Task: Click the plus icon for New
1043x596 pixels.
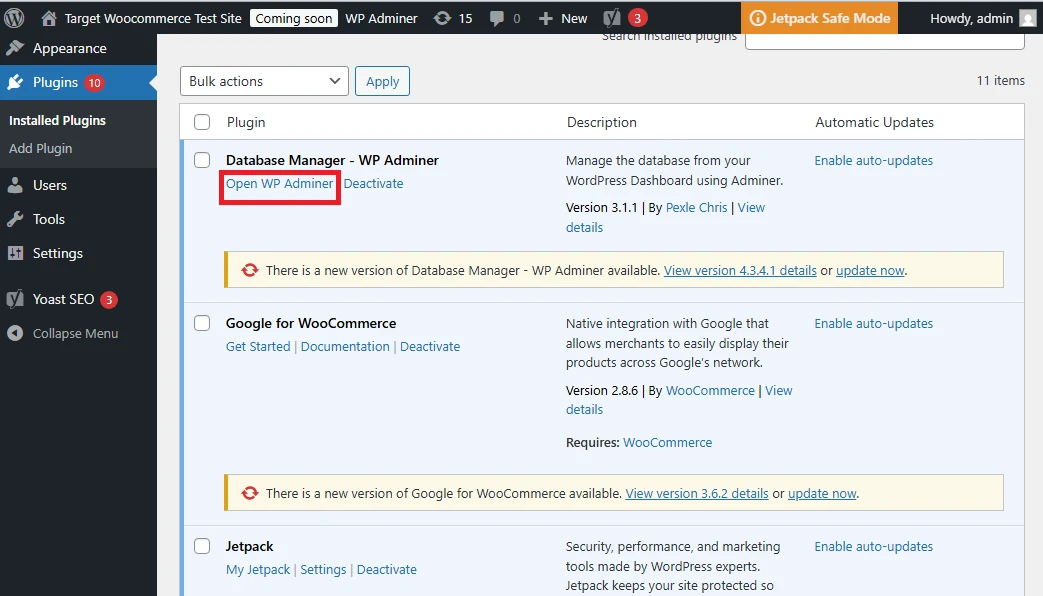Action: pyautogui.click(x=545, y=19)
